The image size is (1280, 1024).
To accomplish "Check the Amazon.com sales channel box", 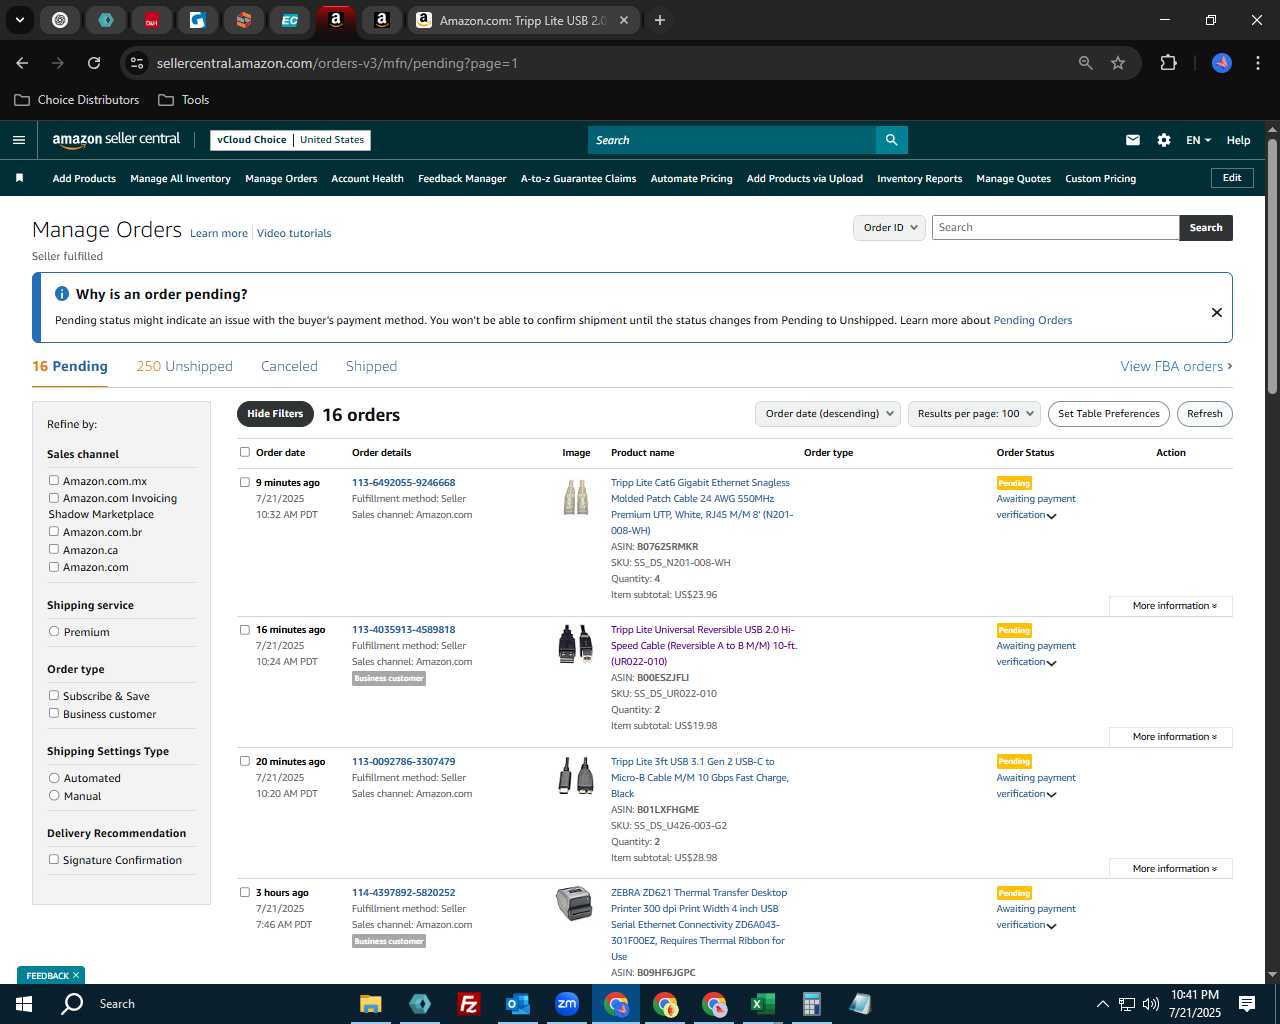I will point(54,566).
